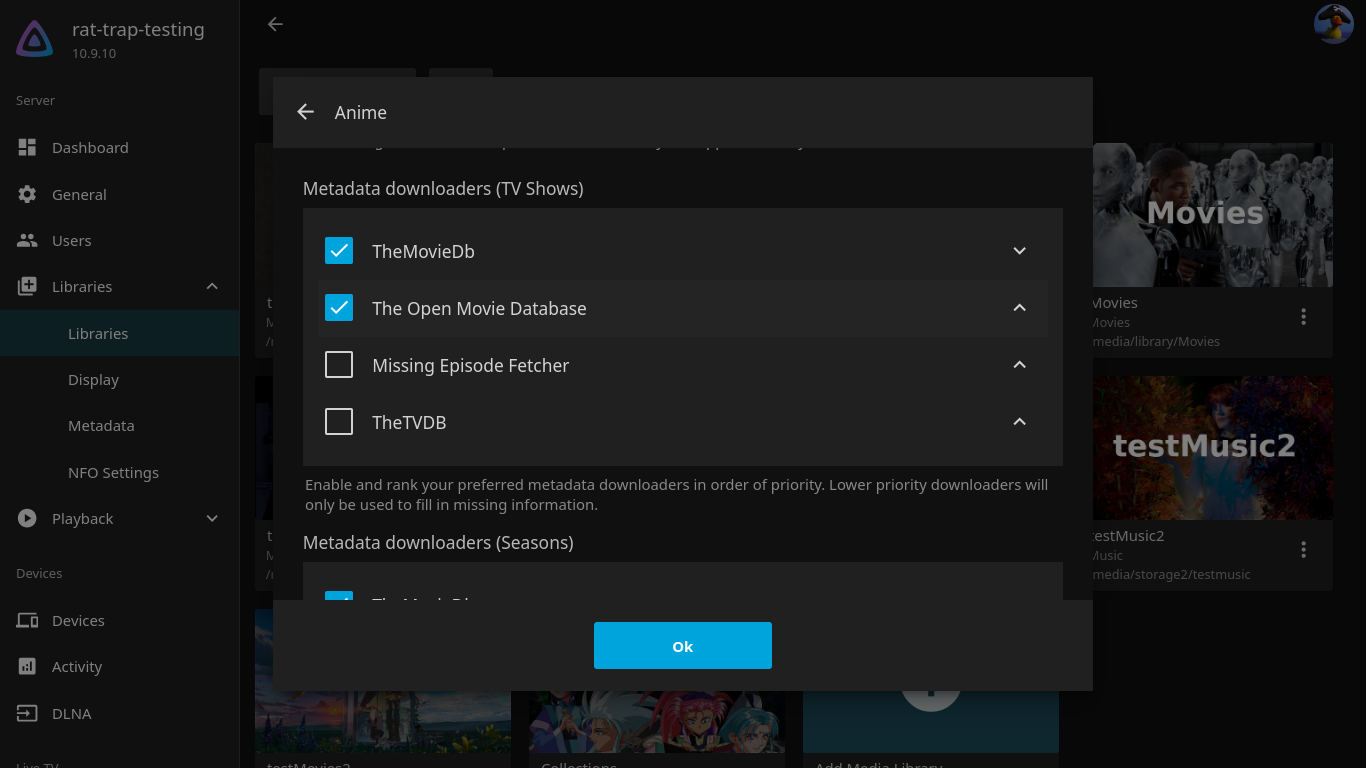Disable The Open Movie Database checkbox
Image resolution: width=1366 pixels, height=768 pixels.
(x=339, y=308)
